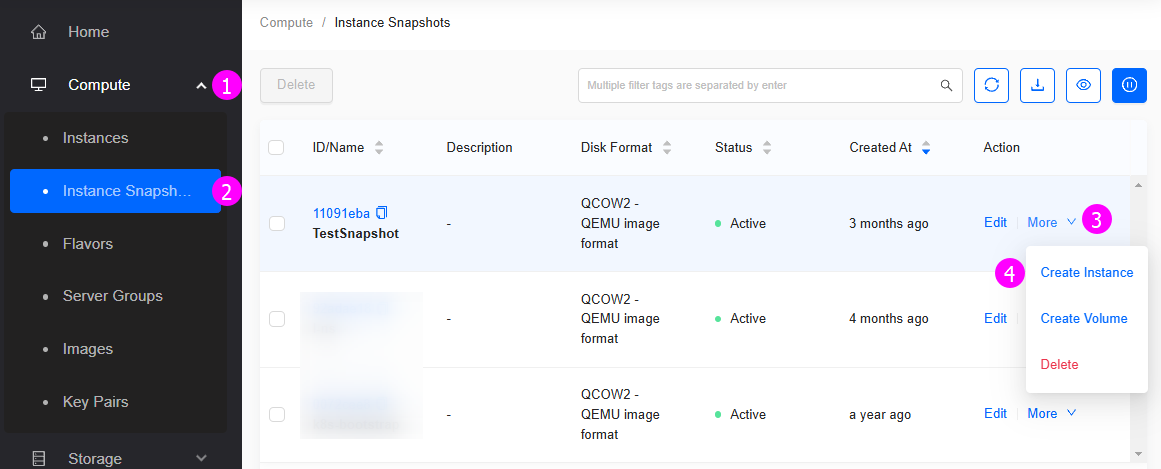Click the Description column header
This screenshot has width=1161, height=469.
pos(480,147)
